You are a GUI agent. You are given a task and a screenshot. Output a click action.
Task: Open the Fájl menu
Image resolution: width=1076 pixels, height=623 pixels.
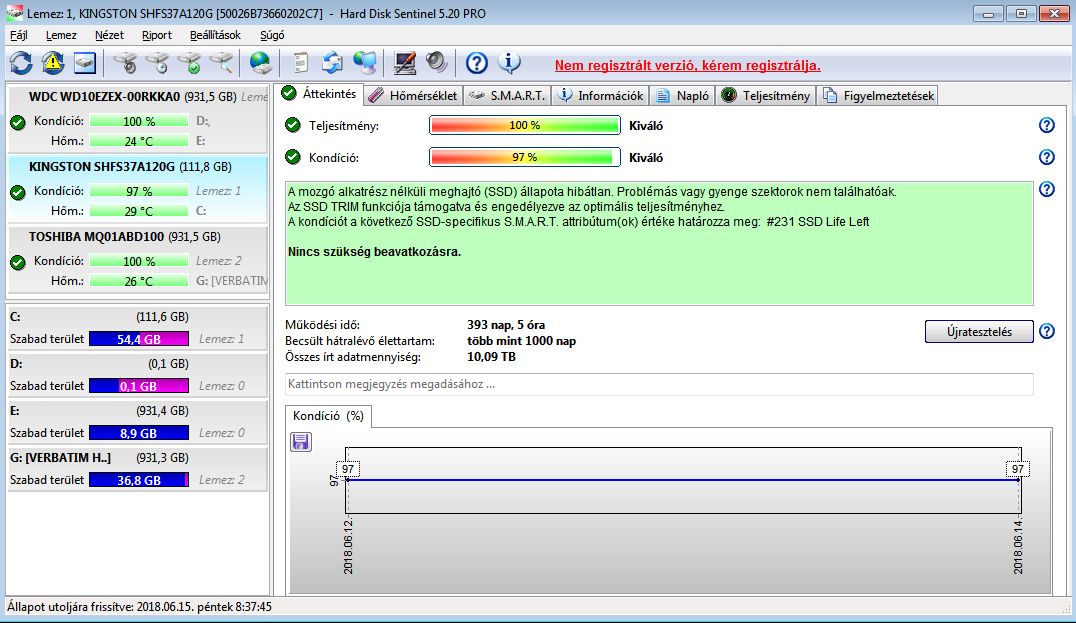tap(19, 35)
